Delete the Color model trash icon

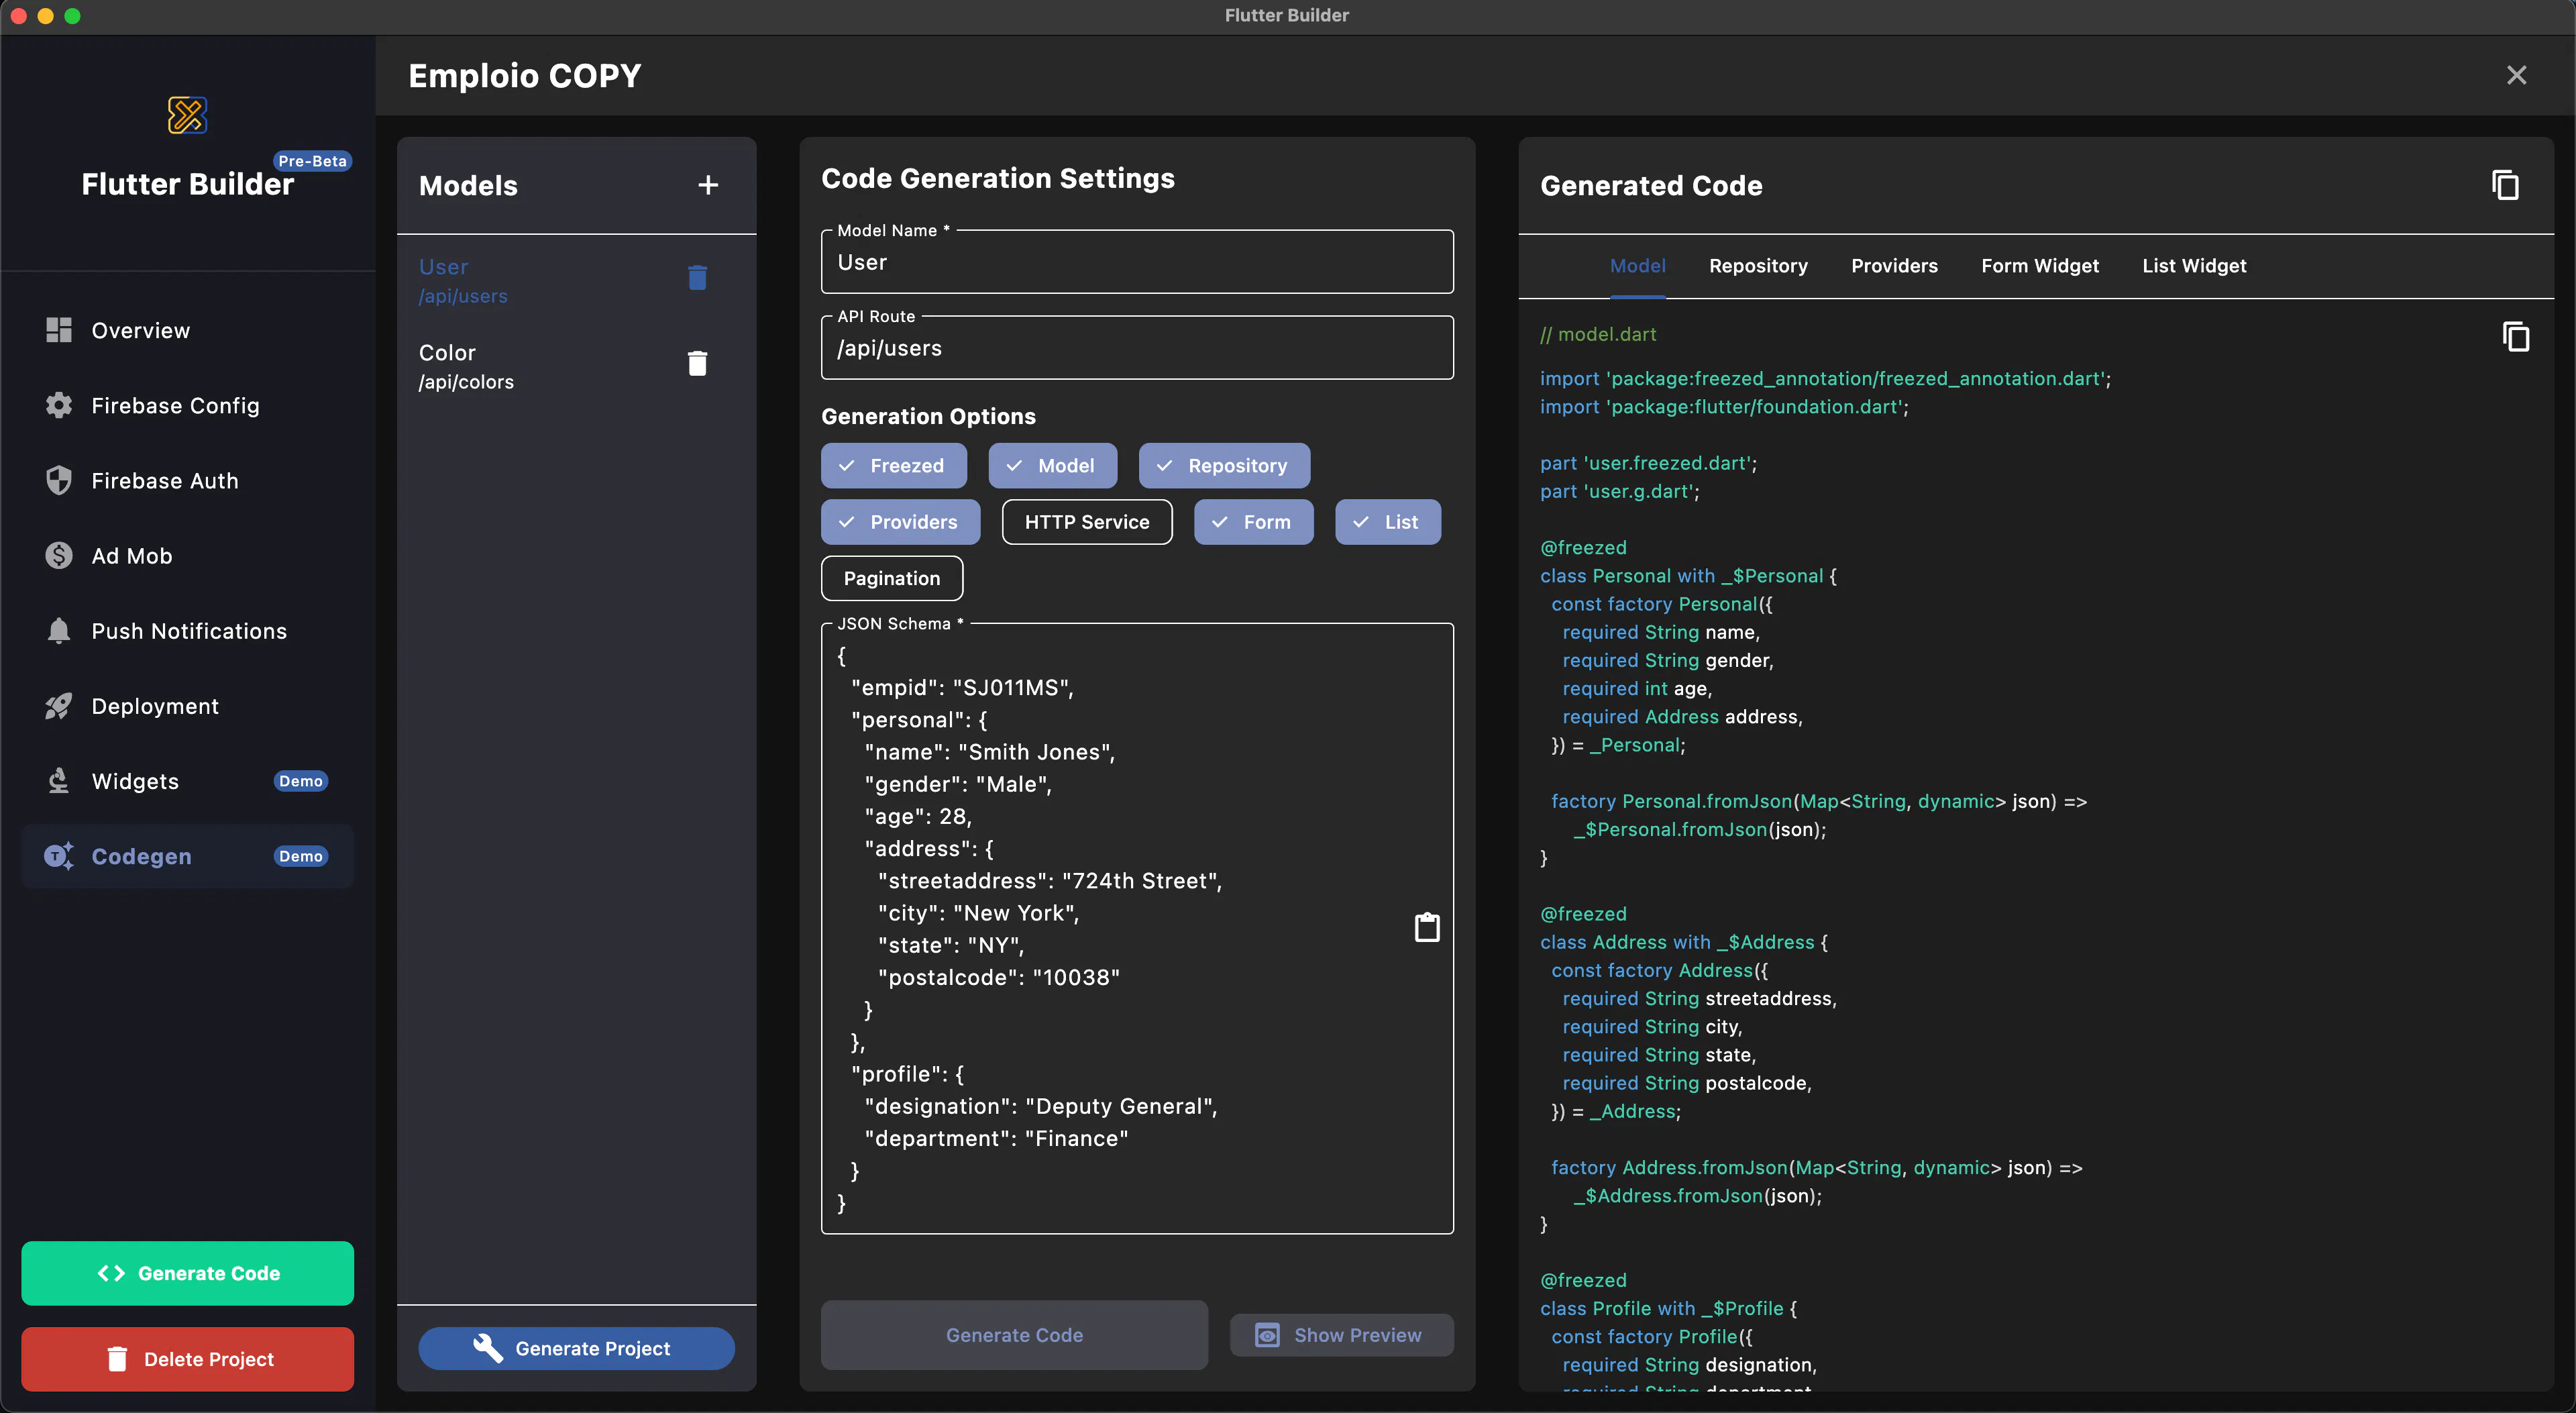click(x=698, y=363)
